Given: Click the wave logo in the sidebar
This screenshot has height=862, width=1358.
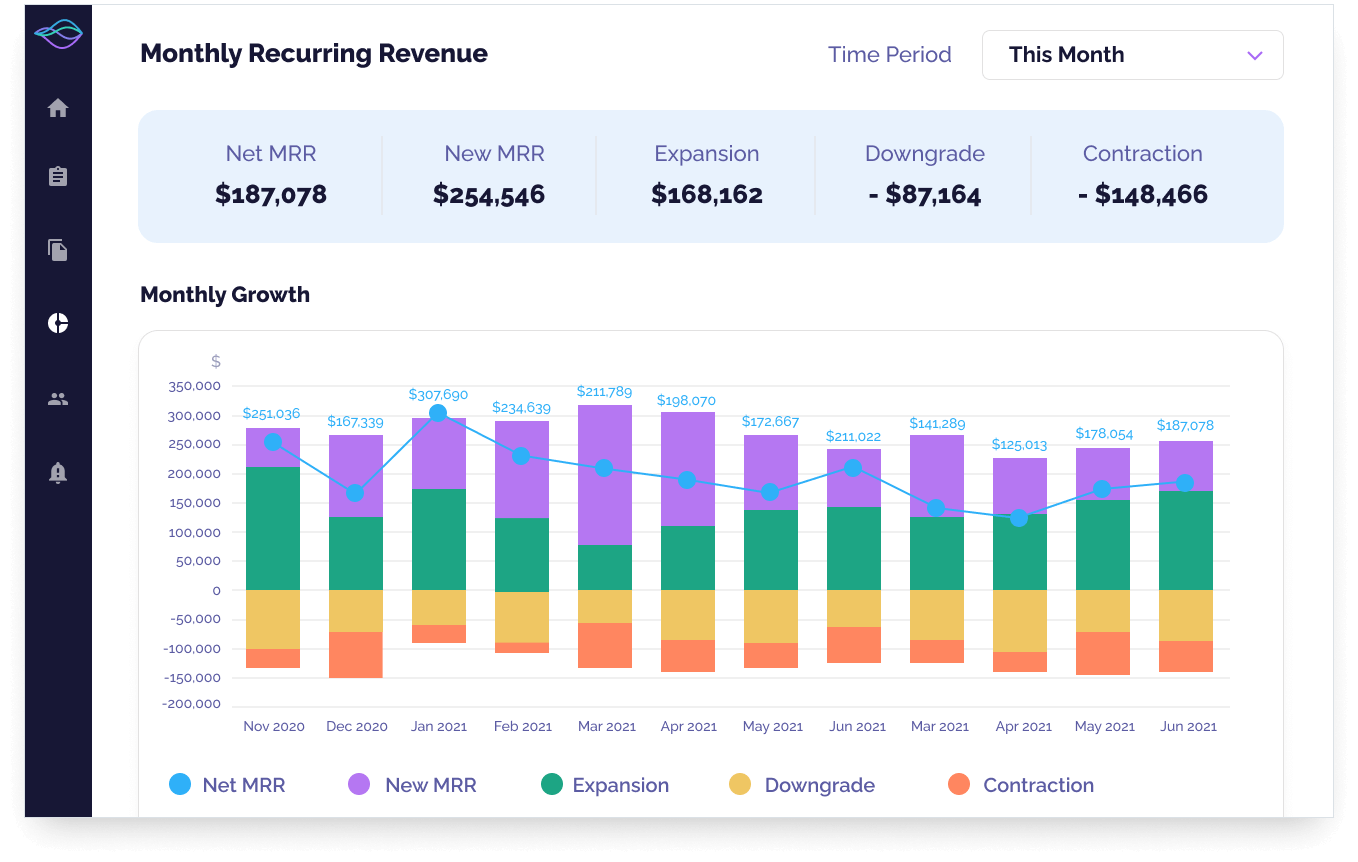Looking at the screenshot, I should click(58, 35).
